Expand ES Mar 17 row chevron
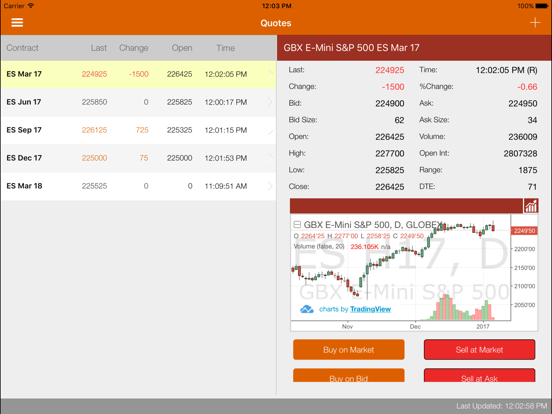The width and height of the screenshot is (552, 414). pyautogui.click(x=270, y=74)
